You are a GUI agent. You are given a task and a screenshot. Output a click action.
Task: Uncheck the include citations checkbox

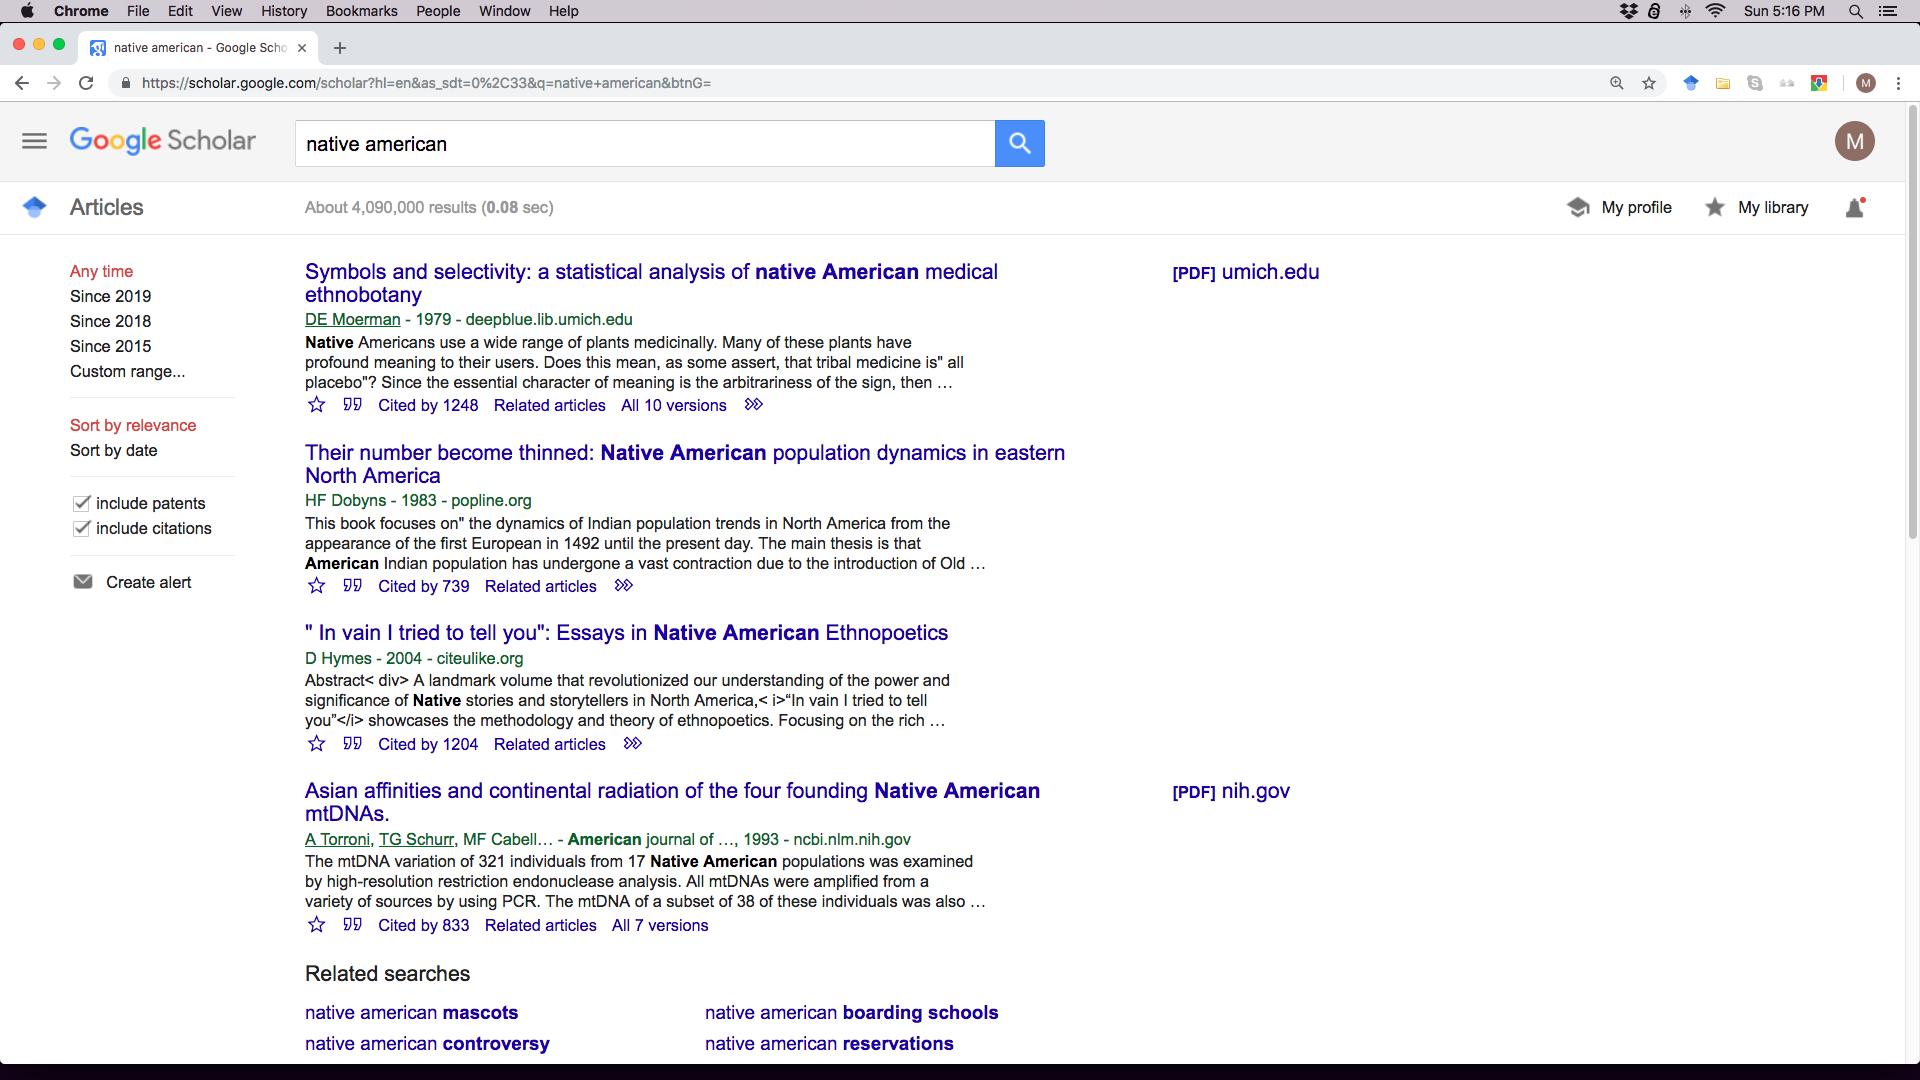point(82,528)
